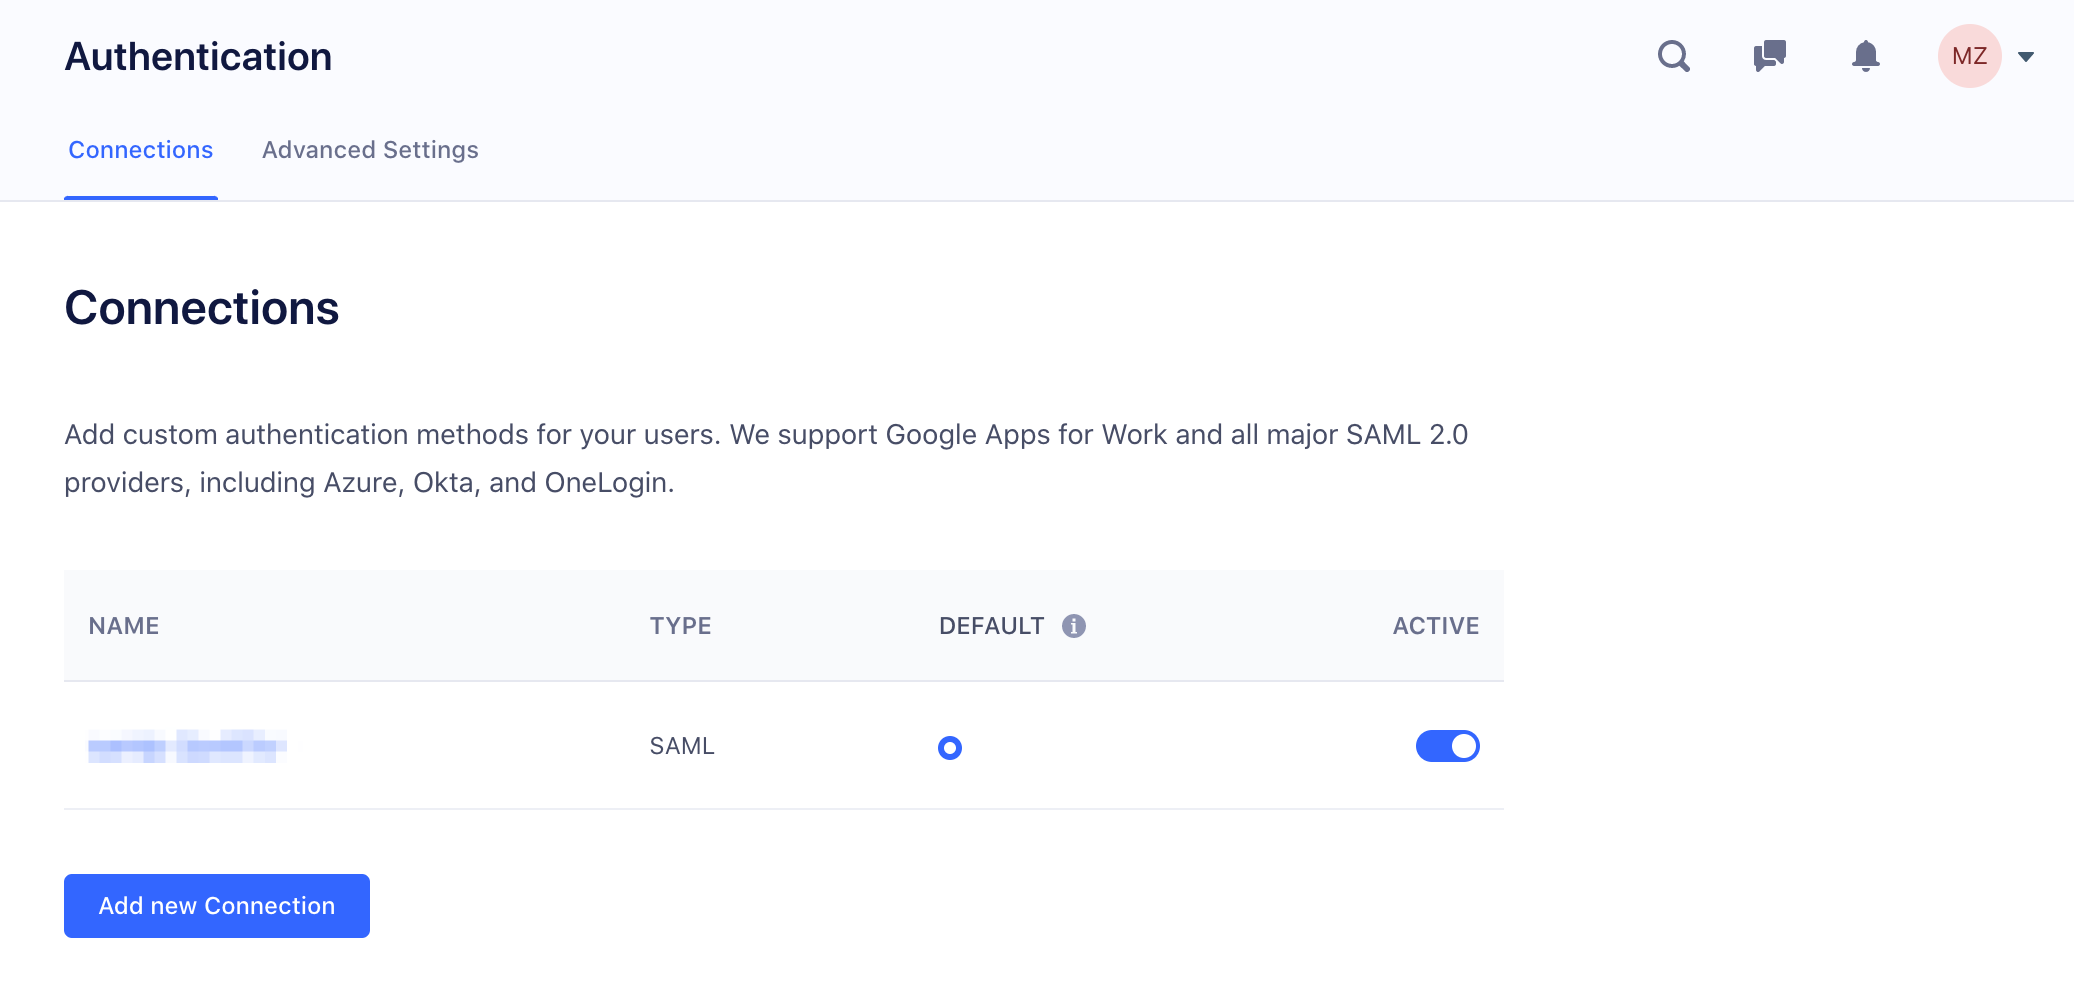Viewport: 2074px width, 1006px height.
Task: Open the chat messages icon
Action: [1769, 56]
